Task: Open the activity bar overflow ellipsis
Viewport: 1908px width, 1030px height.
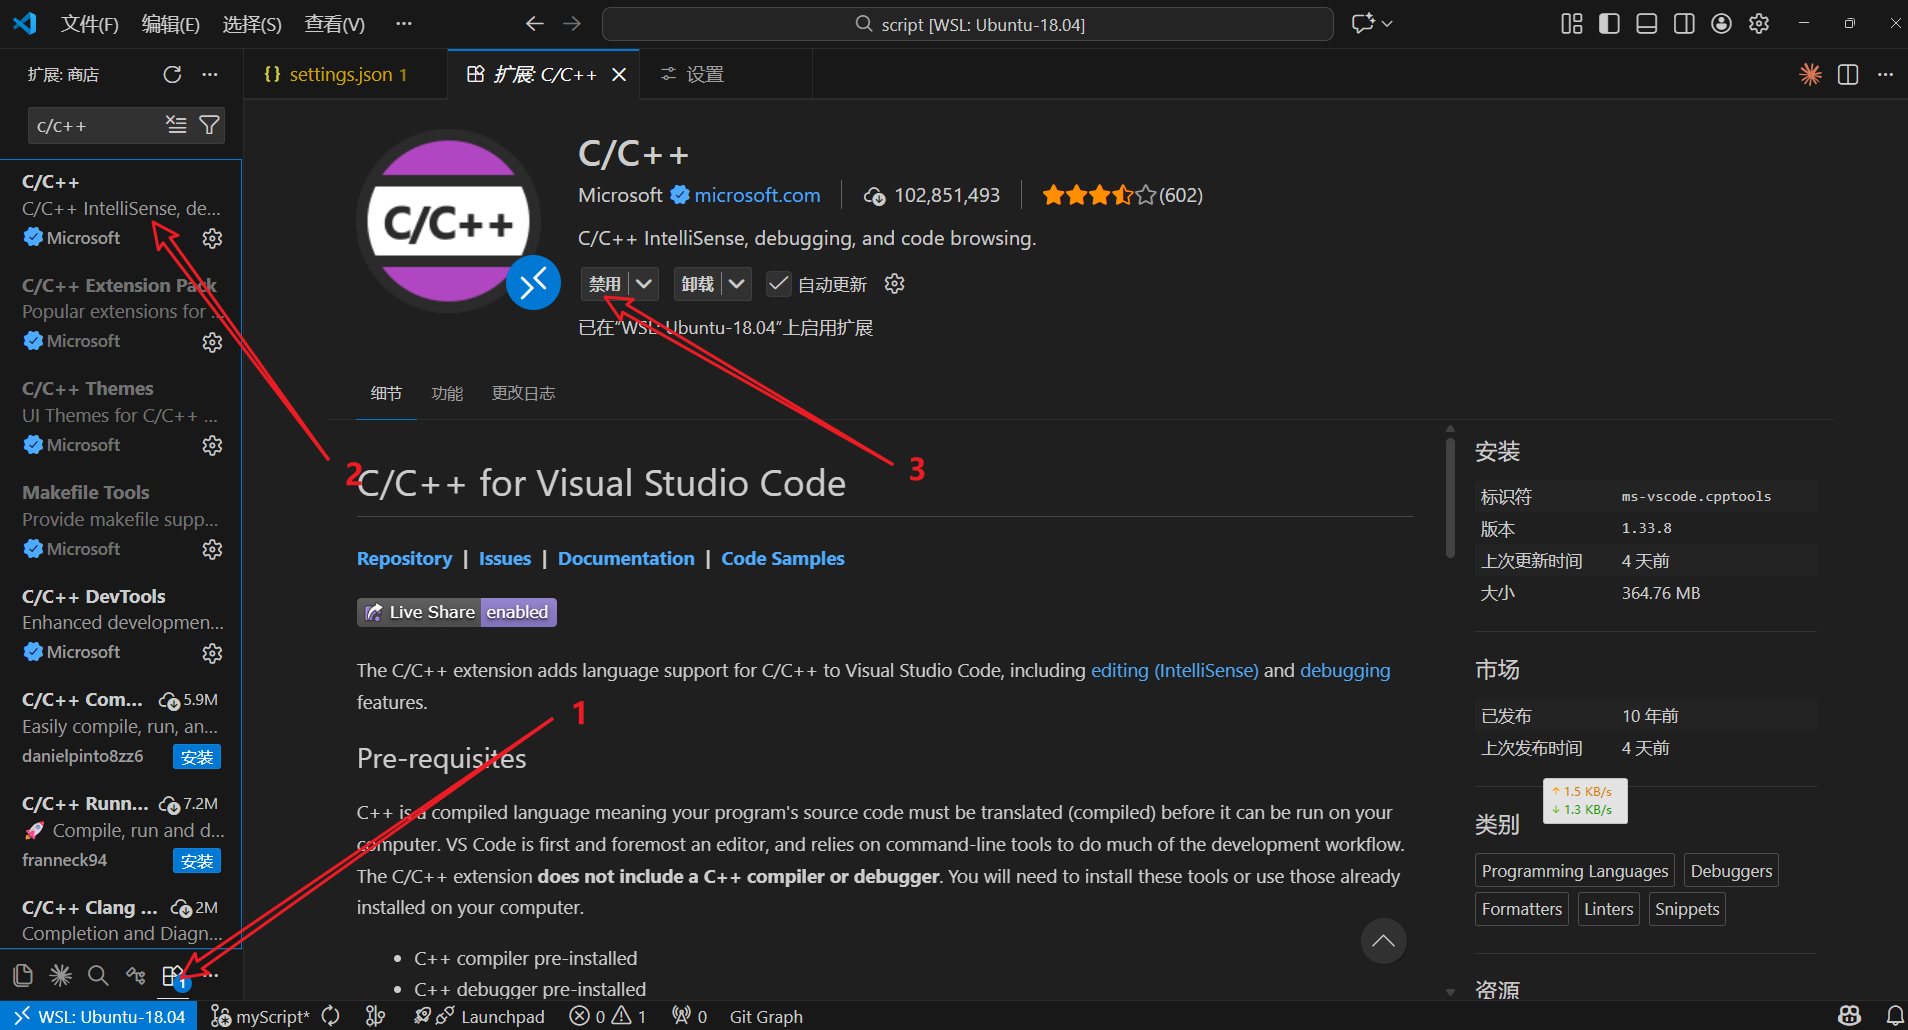Action: point(209,975)
